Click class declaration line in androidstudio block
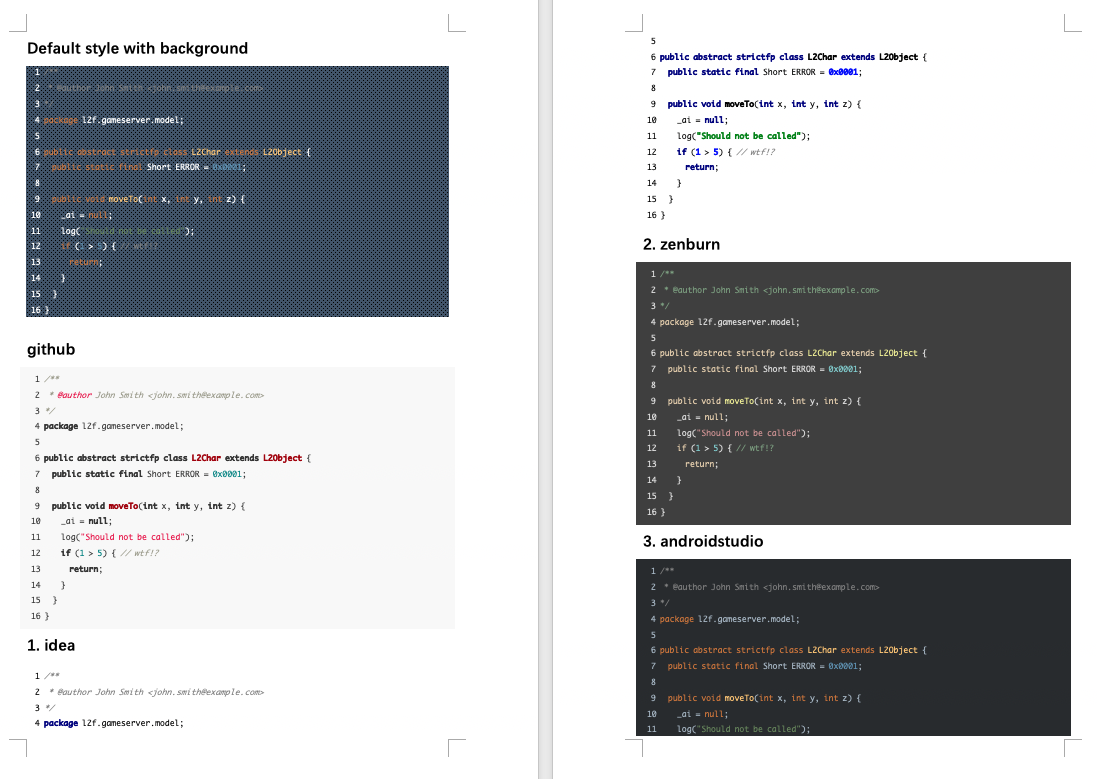 click(790, 650)
